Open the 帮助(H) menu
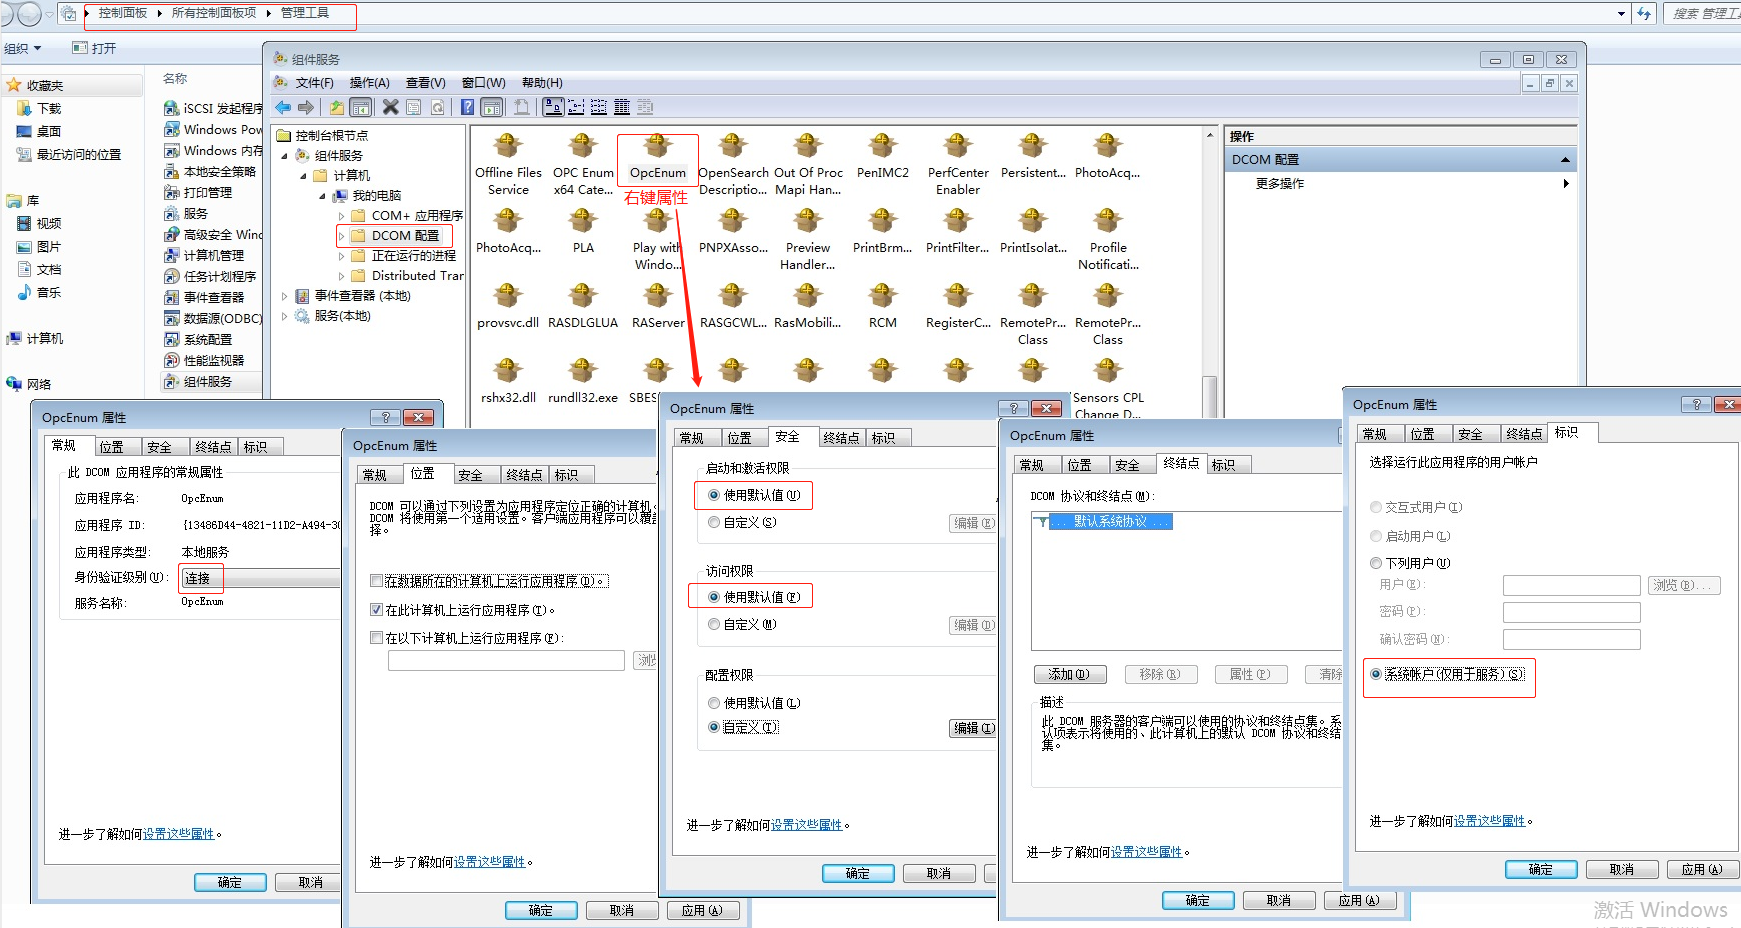 tap(542, 83)
